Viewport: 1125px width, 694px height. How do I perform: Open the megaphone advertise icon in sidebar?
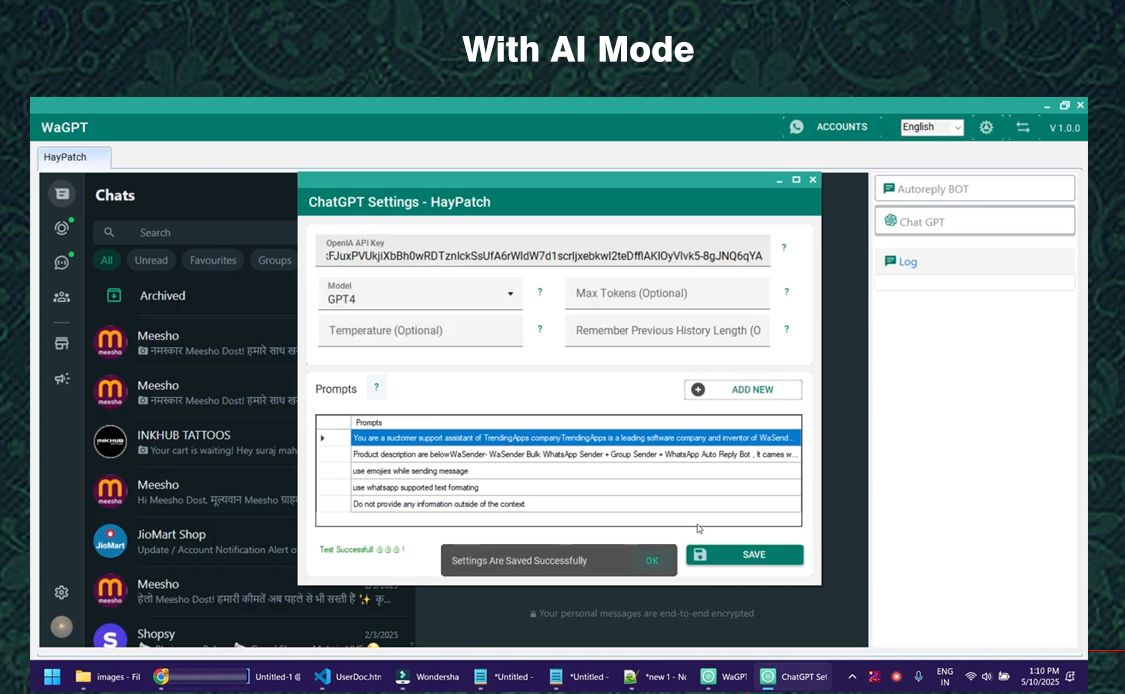pyautogui.click(x=62, y=378)
